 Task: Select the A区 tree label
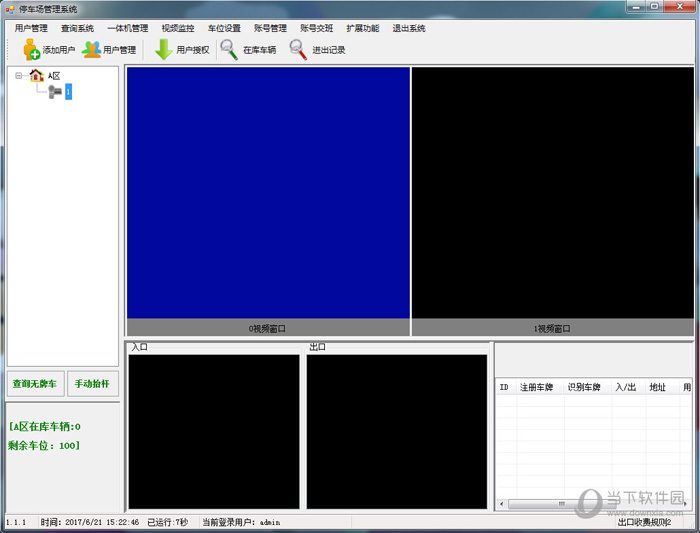point(54,76)
